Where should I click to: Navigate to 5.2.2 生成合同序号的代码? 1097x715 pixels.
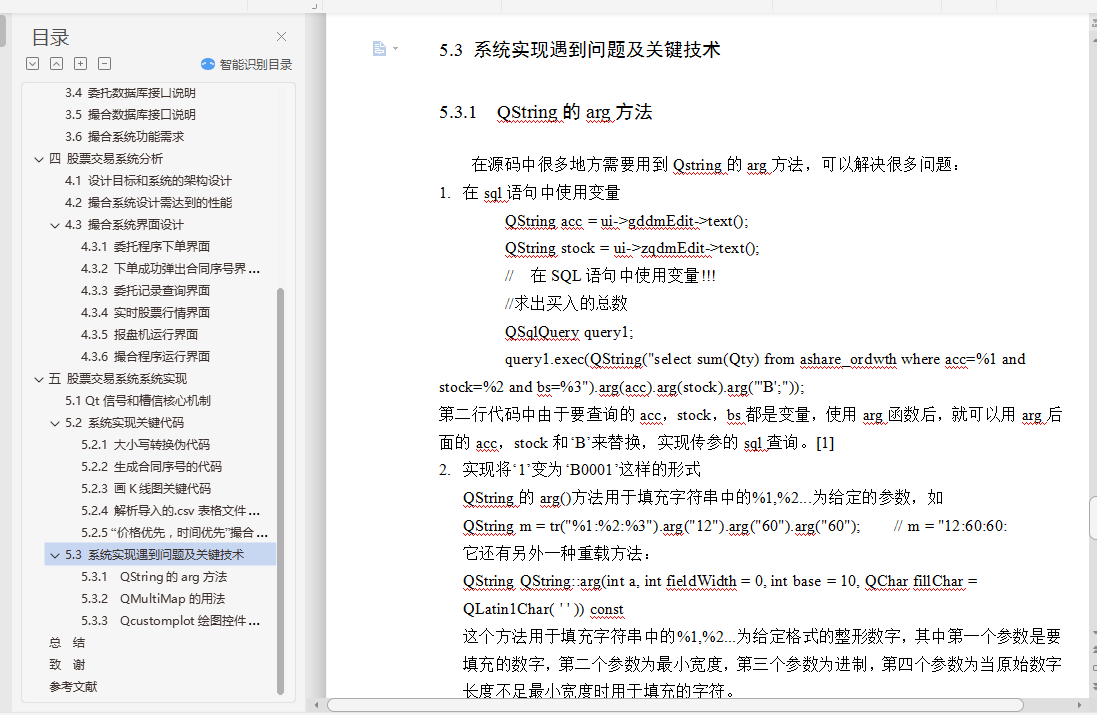151,467
